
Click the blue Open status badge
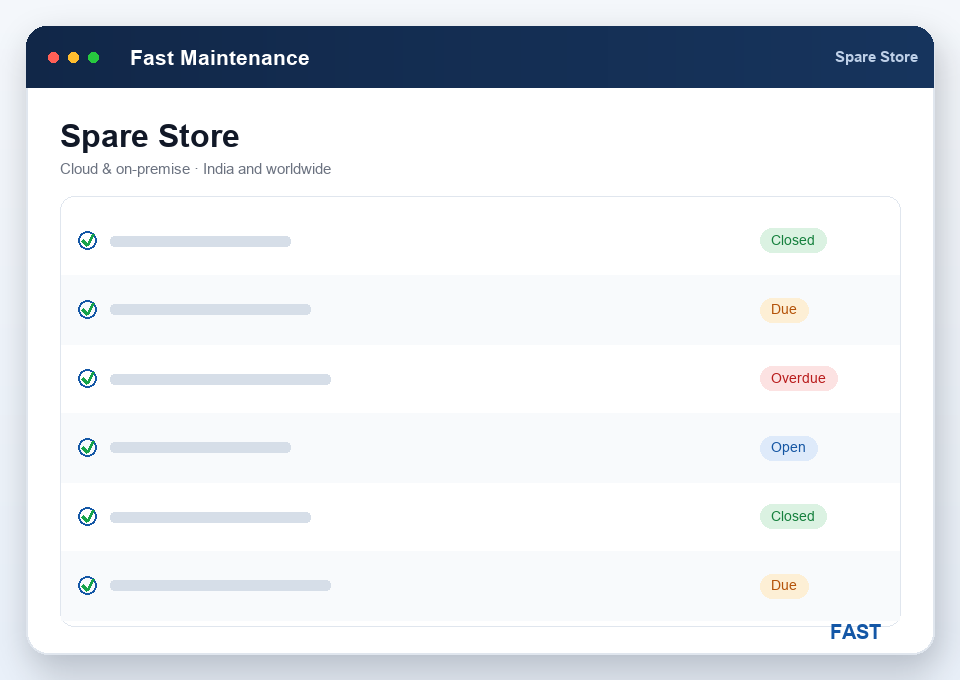789,447
